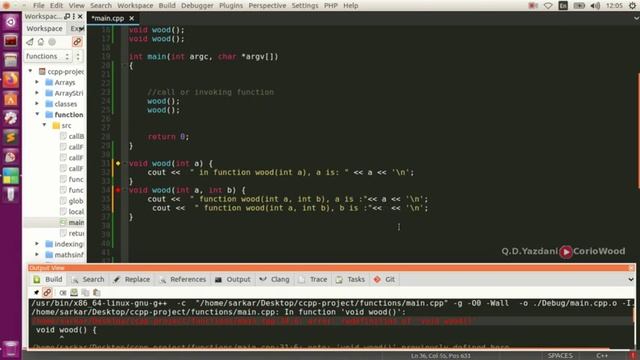This screenshot has width=640, height=360.
Task: Open the File menu
Action: click(x=39, y=6)
